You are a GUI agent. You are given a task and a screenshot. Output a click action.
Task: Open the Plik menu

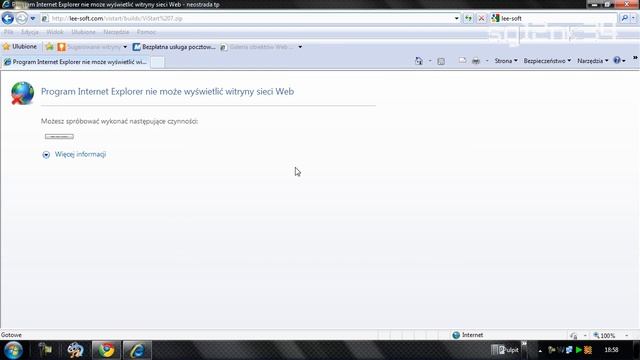coord(9,32)
